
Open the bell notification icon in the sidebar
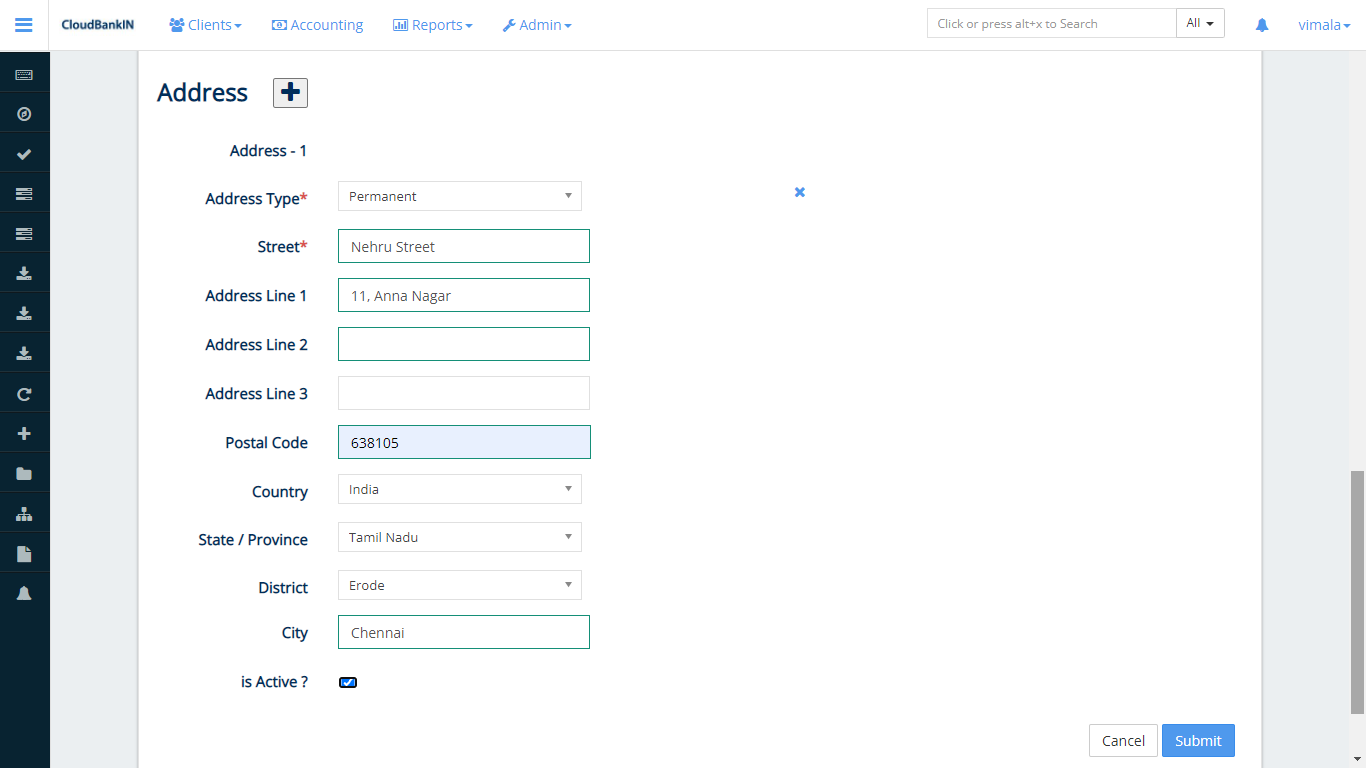click(x=24, y=592)
